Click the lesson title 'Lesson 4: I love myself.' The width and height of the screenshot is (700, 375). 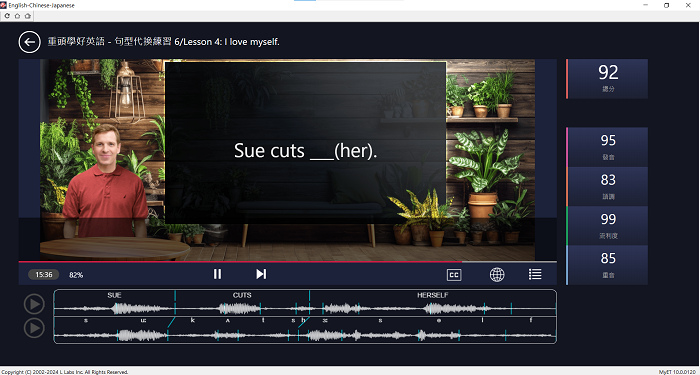(231, 42)
